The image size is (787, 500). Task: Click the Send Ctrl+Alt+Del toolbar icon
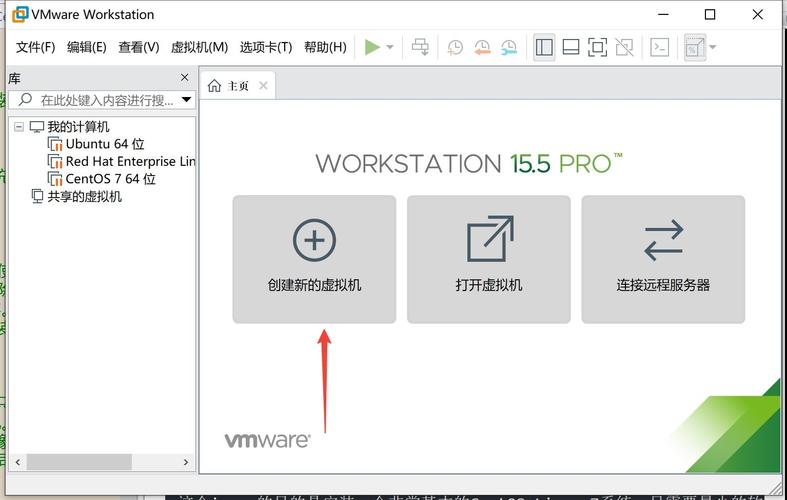click(420, 47)
